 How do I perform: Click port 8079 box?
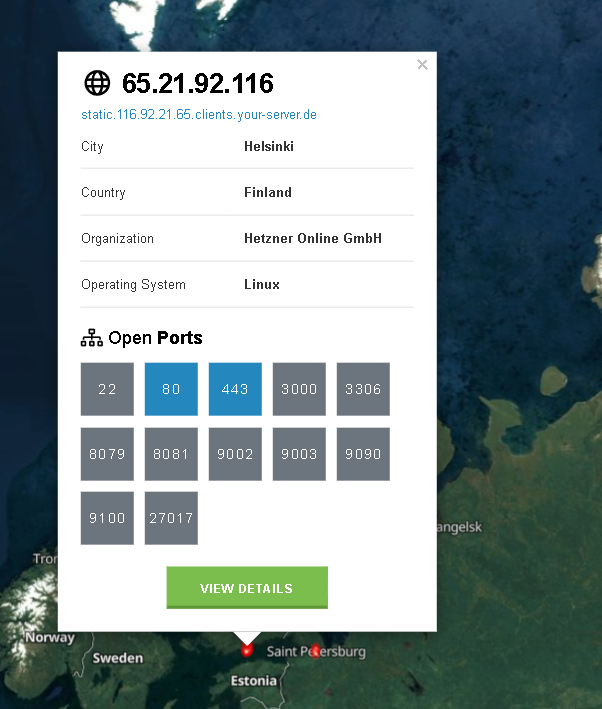coord(107,454)
